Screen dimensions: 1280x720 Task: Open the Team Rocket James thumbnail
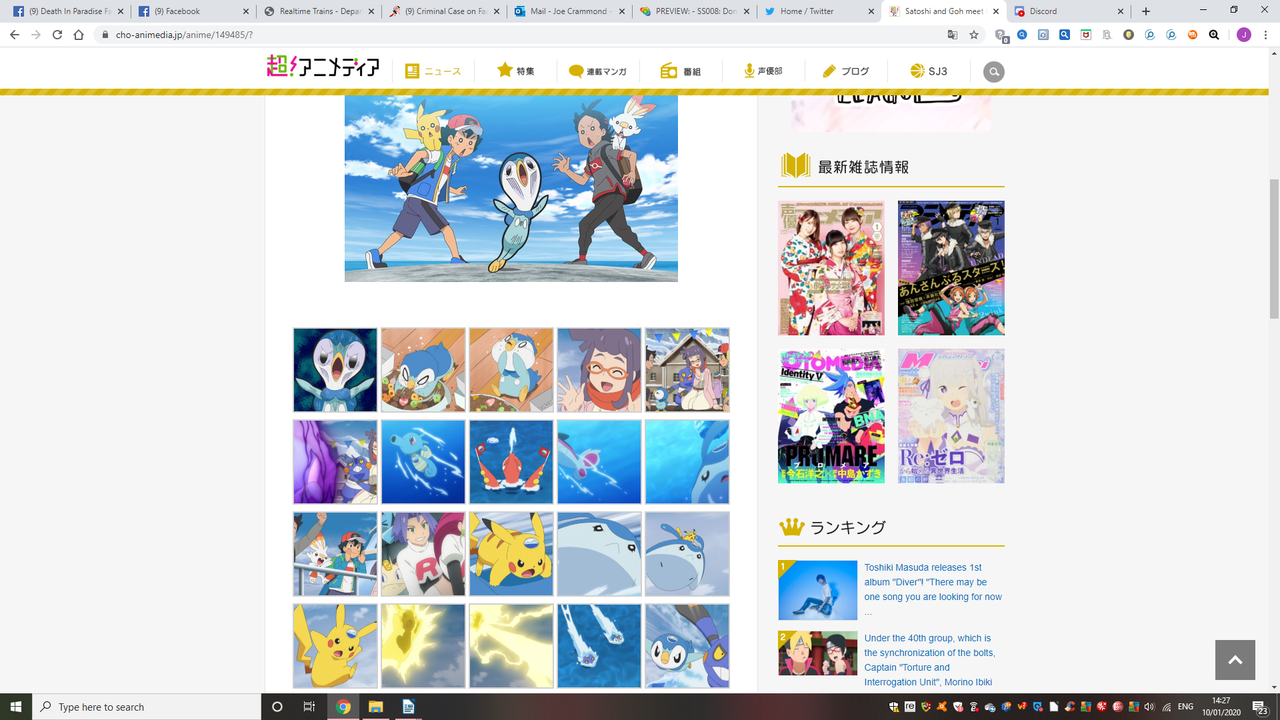[423, 554]
